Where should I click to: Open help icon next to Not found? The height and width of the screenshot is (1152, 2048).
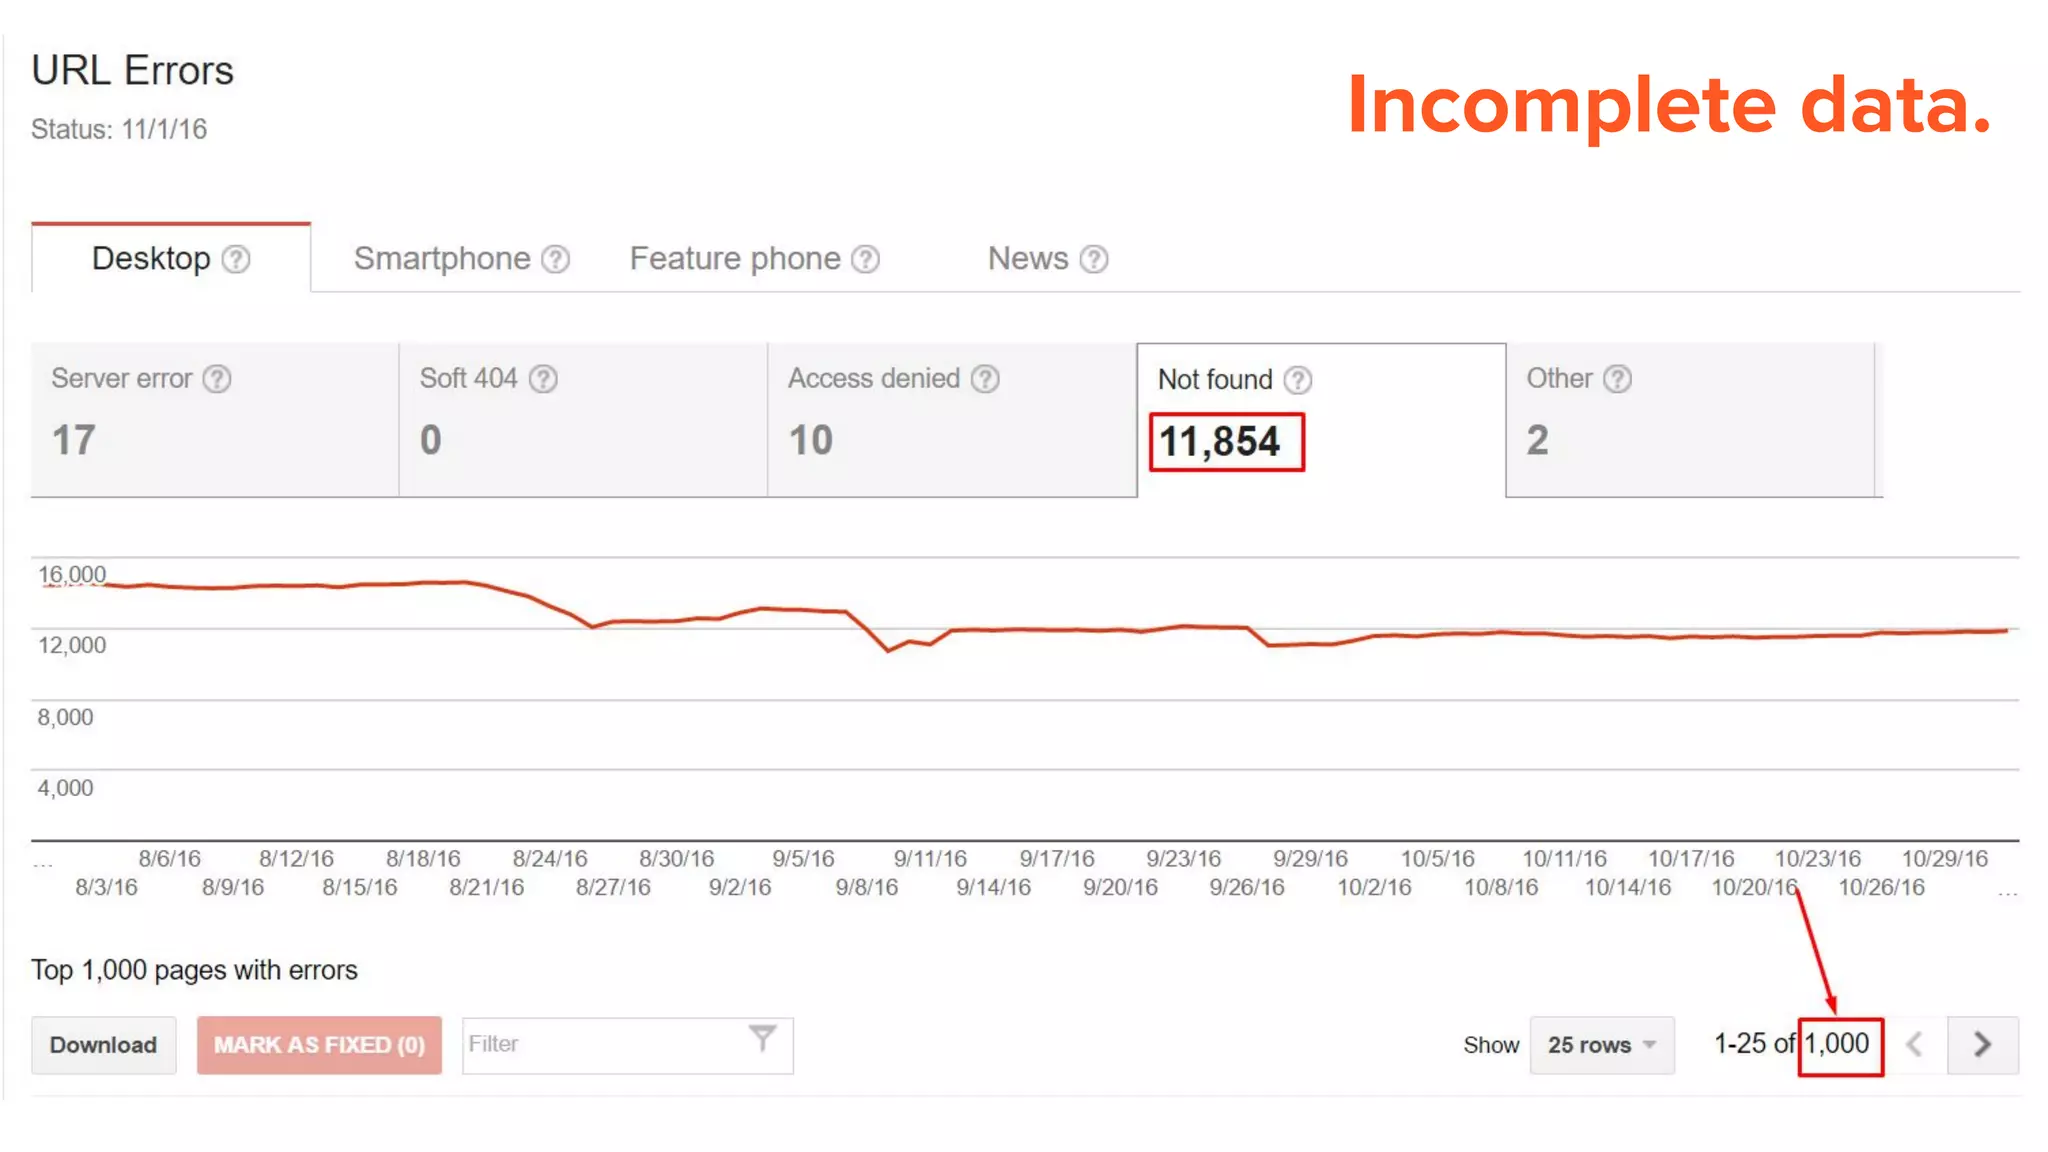(1298, 380)
